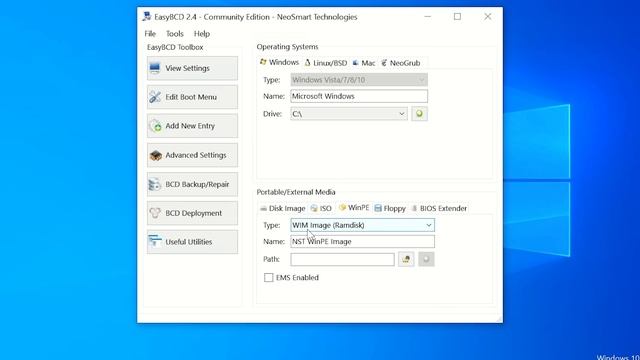Click the greyed add entry icon beside Path
The image size is (640, 360).
426,259
